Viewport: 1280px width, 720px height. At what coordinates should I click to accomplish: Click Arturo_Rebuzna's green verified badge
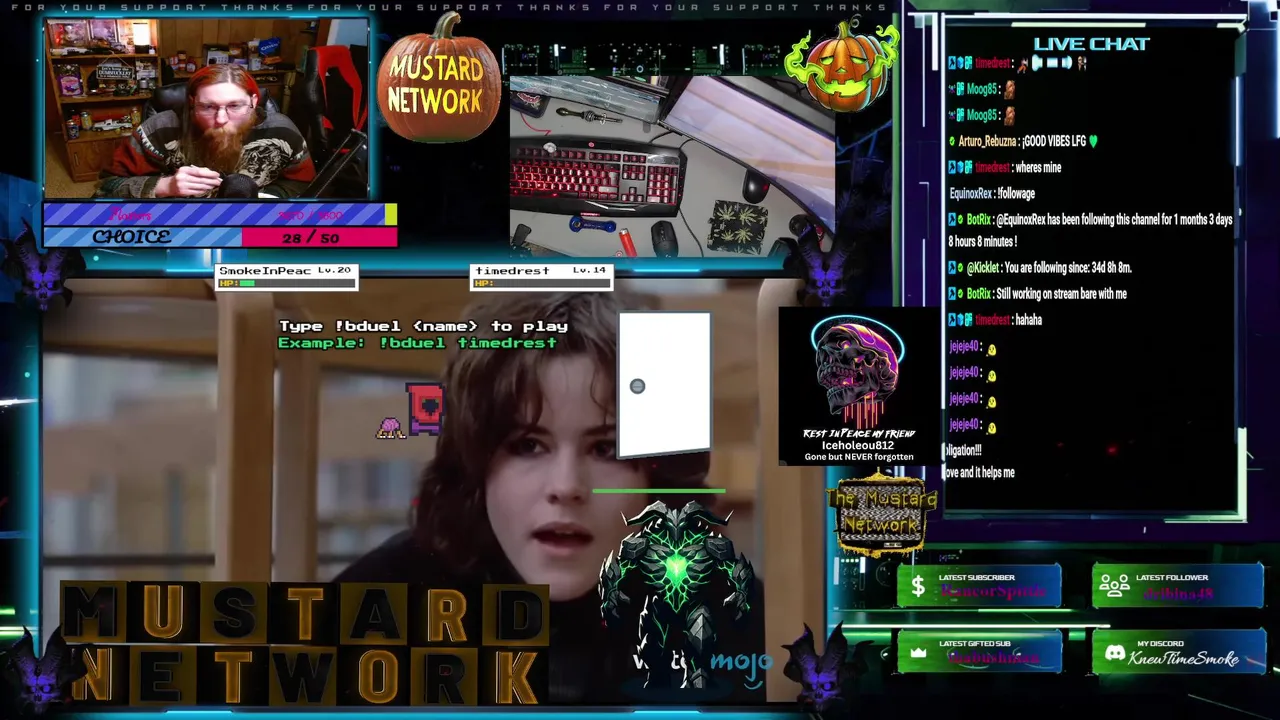952,141
